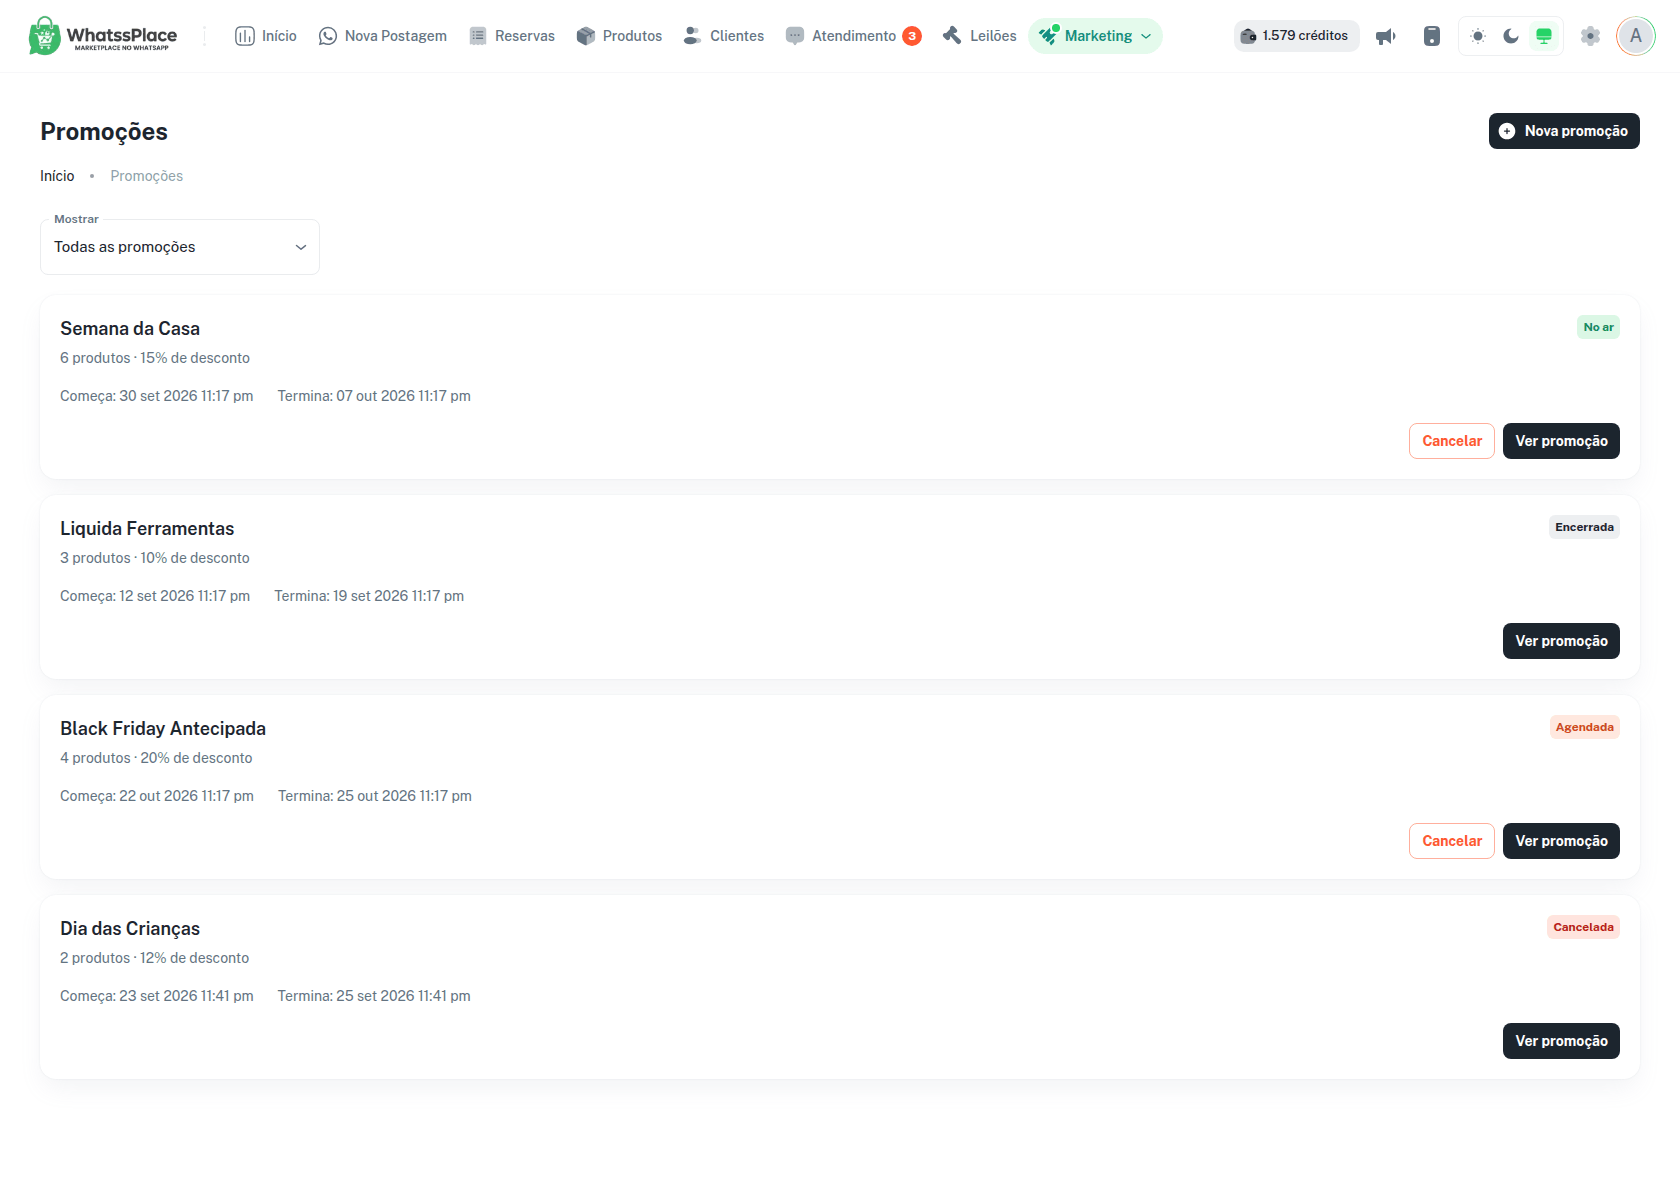The image size is (1680, 1199).
Task: View the Semana da Casa promotion
Action: click(1561, 441)
